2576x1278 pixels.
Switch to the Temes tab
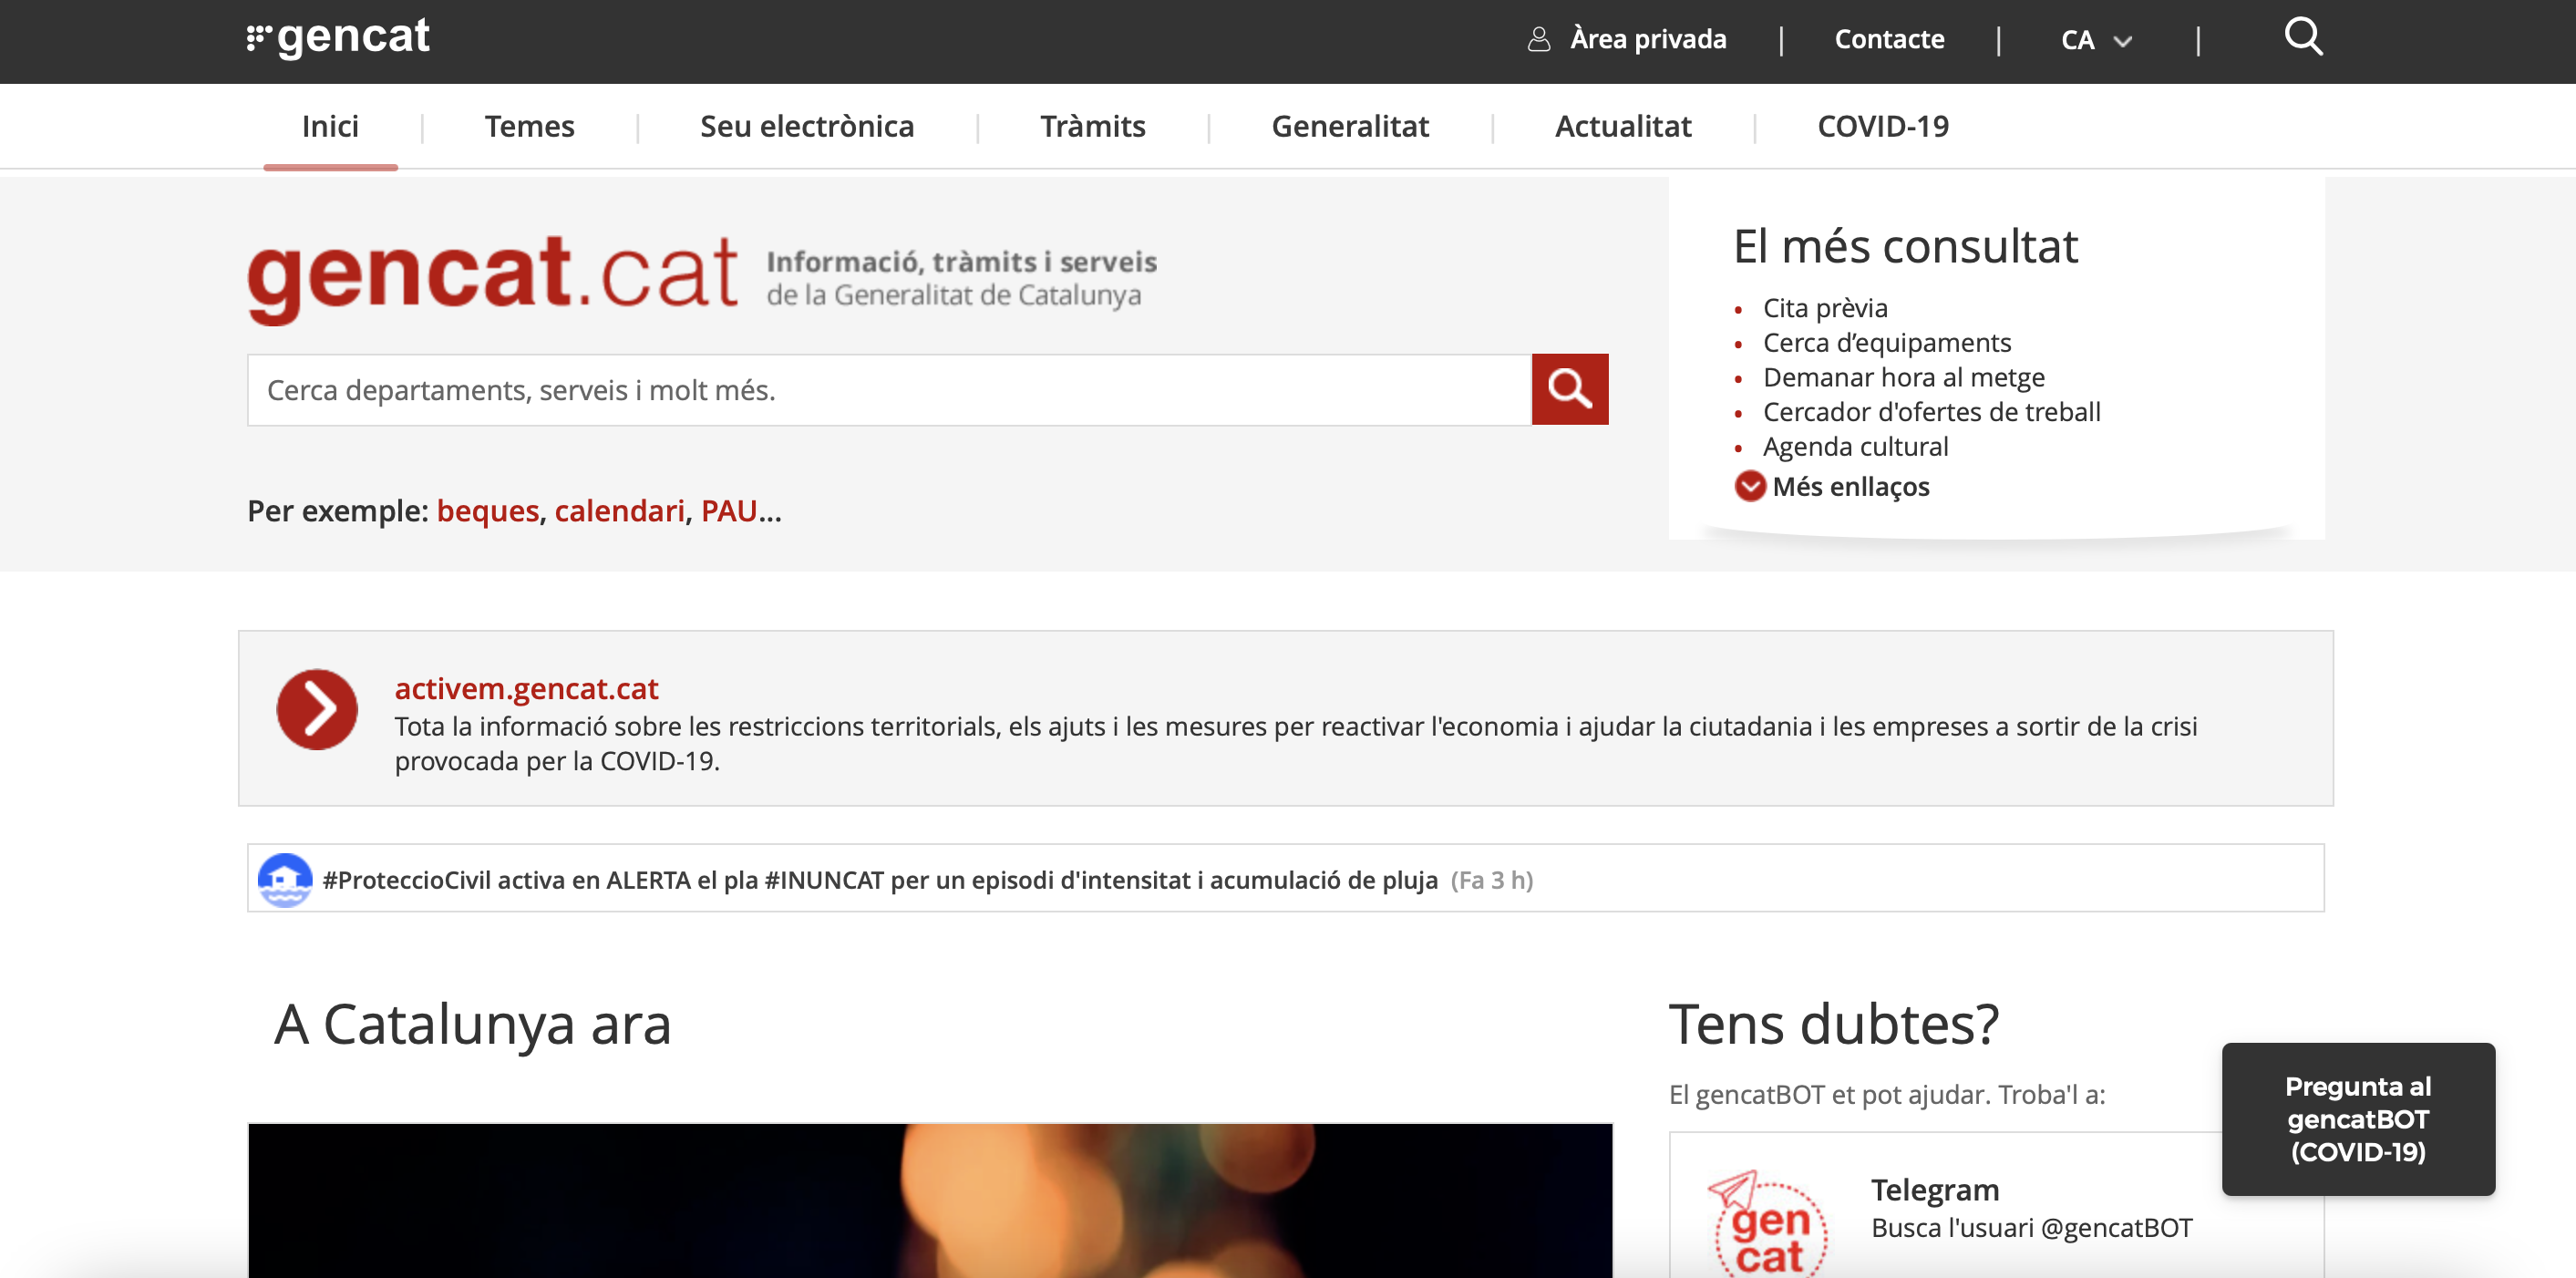(529, 126)
